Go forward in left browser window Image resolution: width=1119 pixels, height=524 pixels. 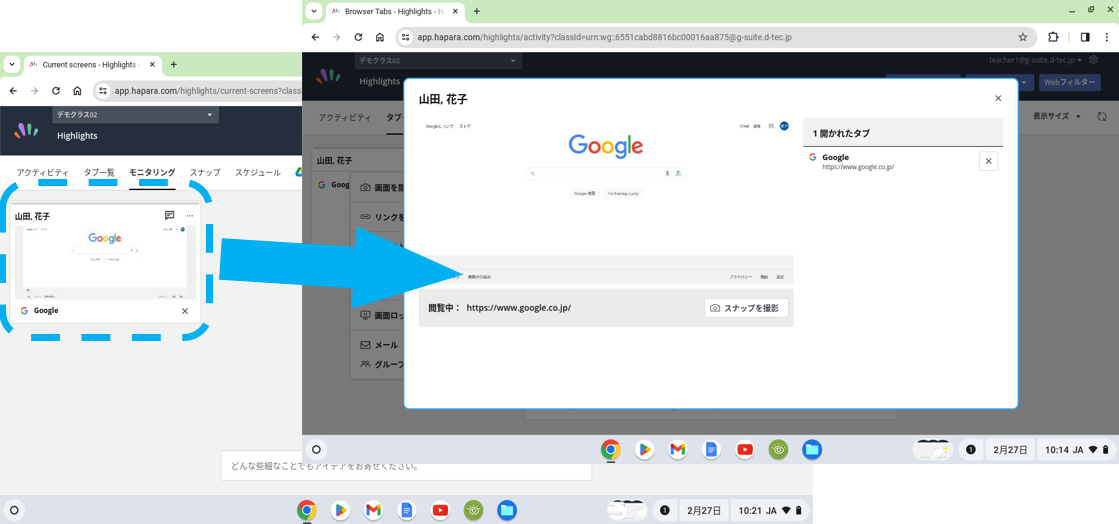(x=34, y=91)
